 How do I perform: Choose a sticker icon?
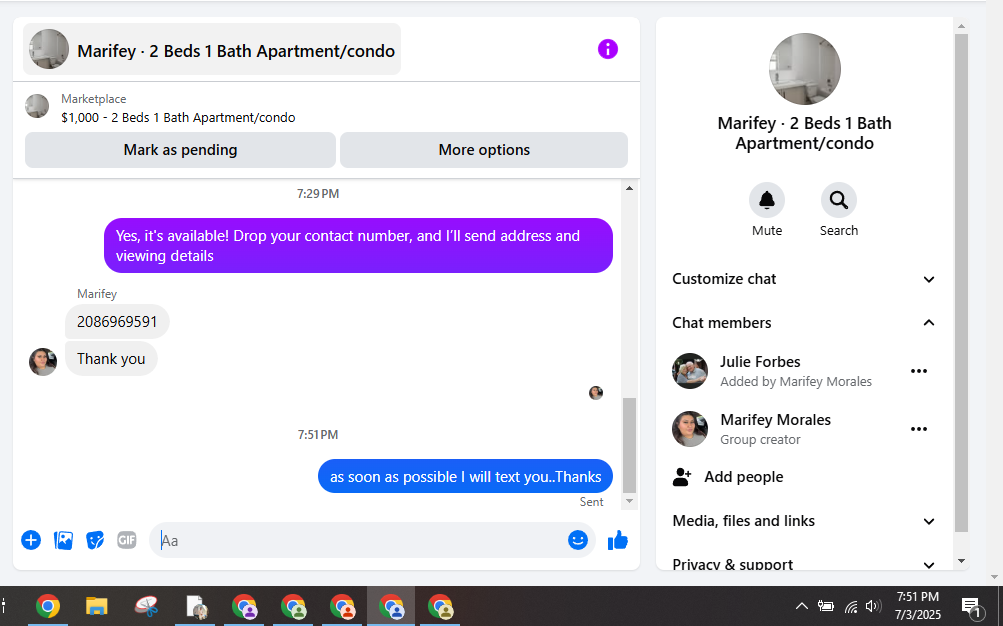[x=95, y=540]
